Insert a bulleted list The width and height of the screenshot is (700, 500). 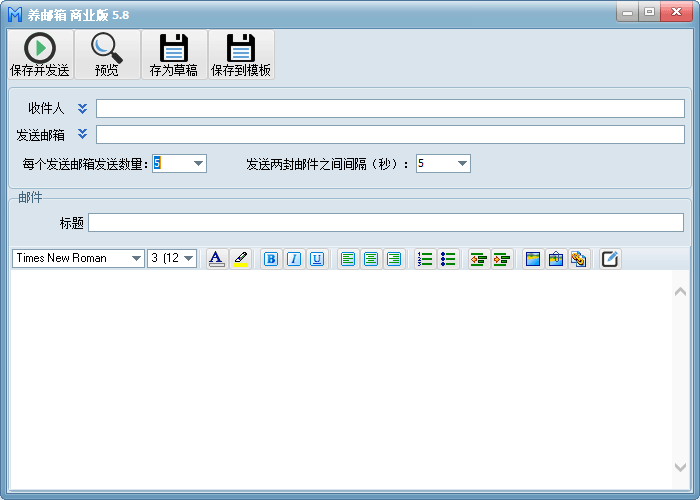(x=448, y=259)
